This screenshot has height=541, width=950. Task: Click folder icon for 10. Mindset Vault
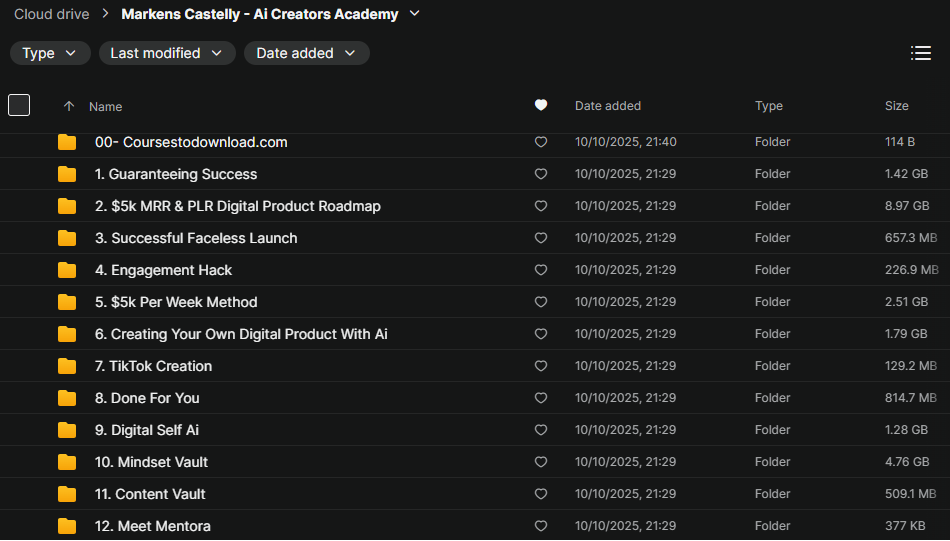67,462
